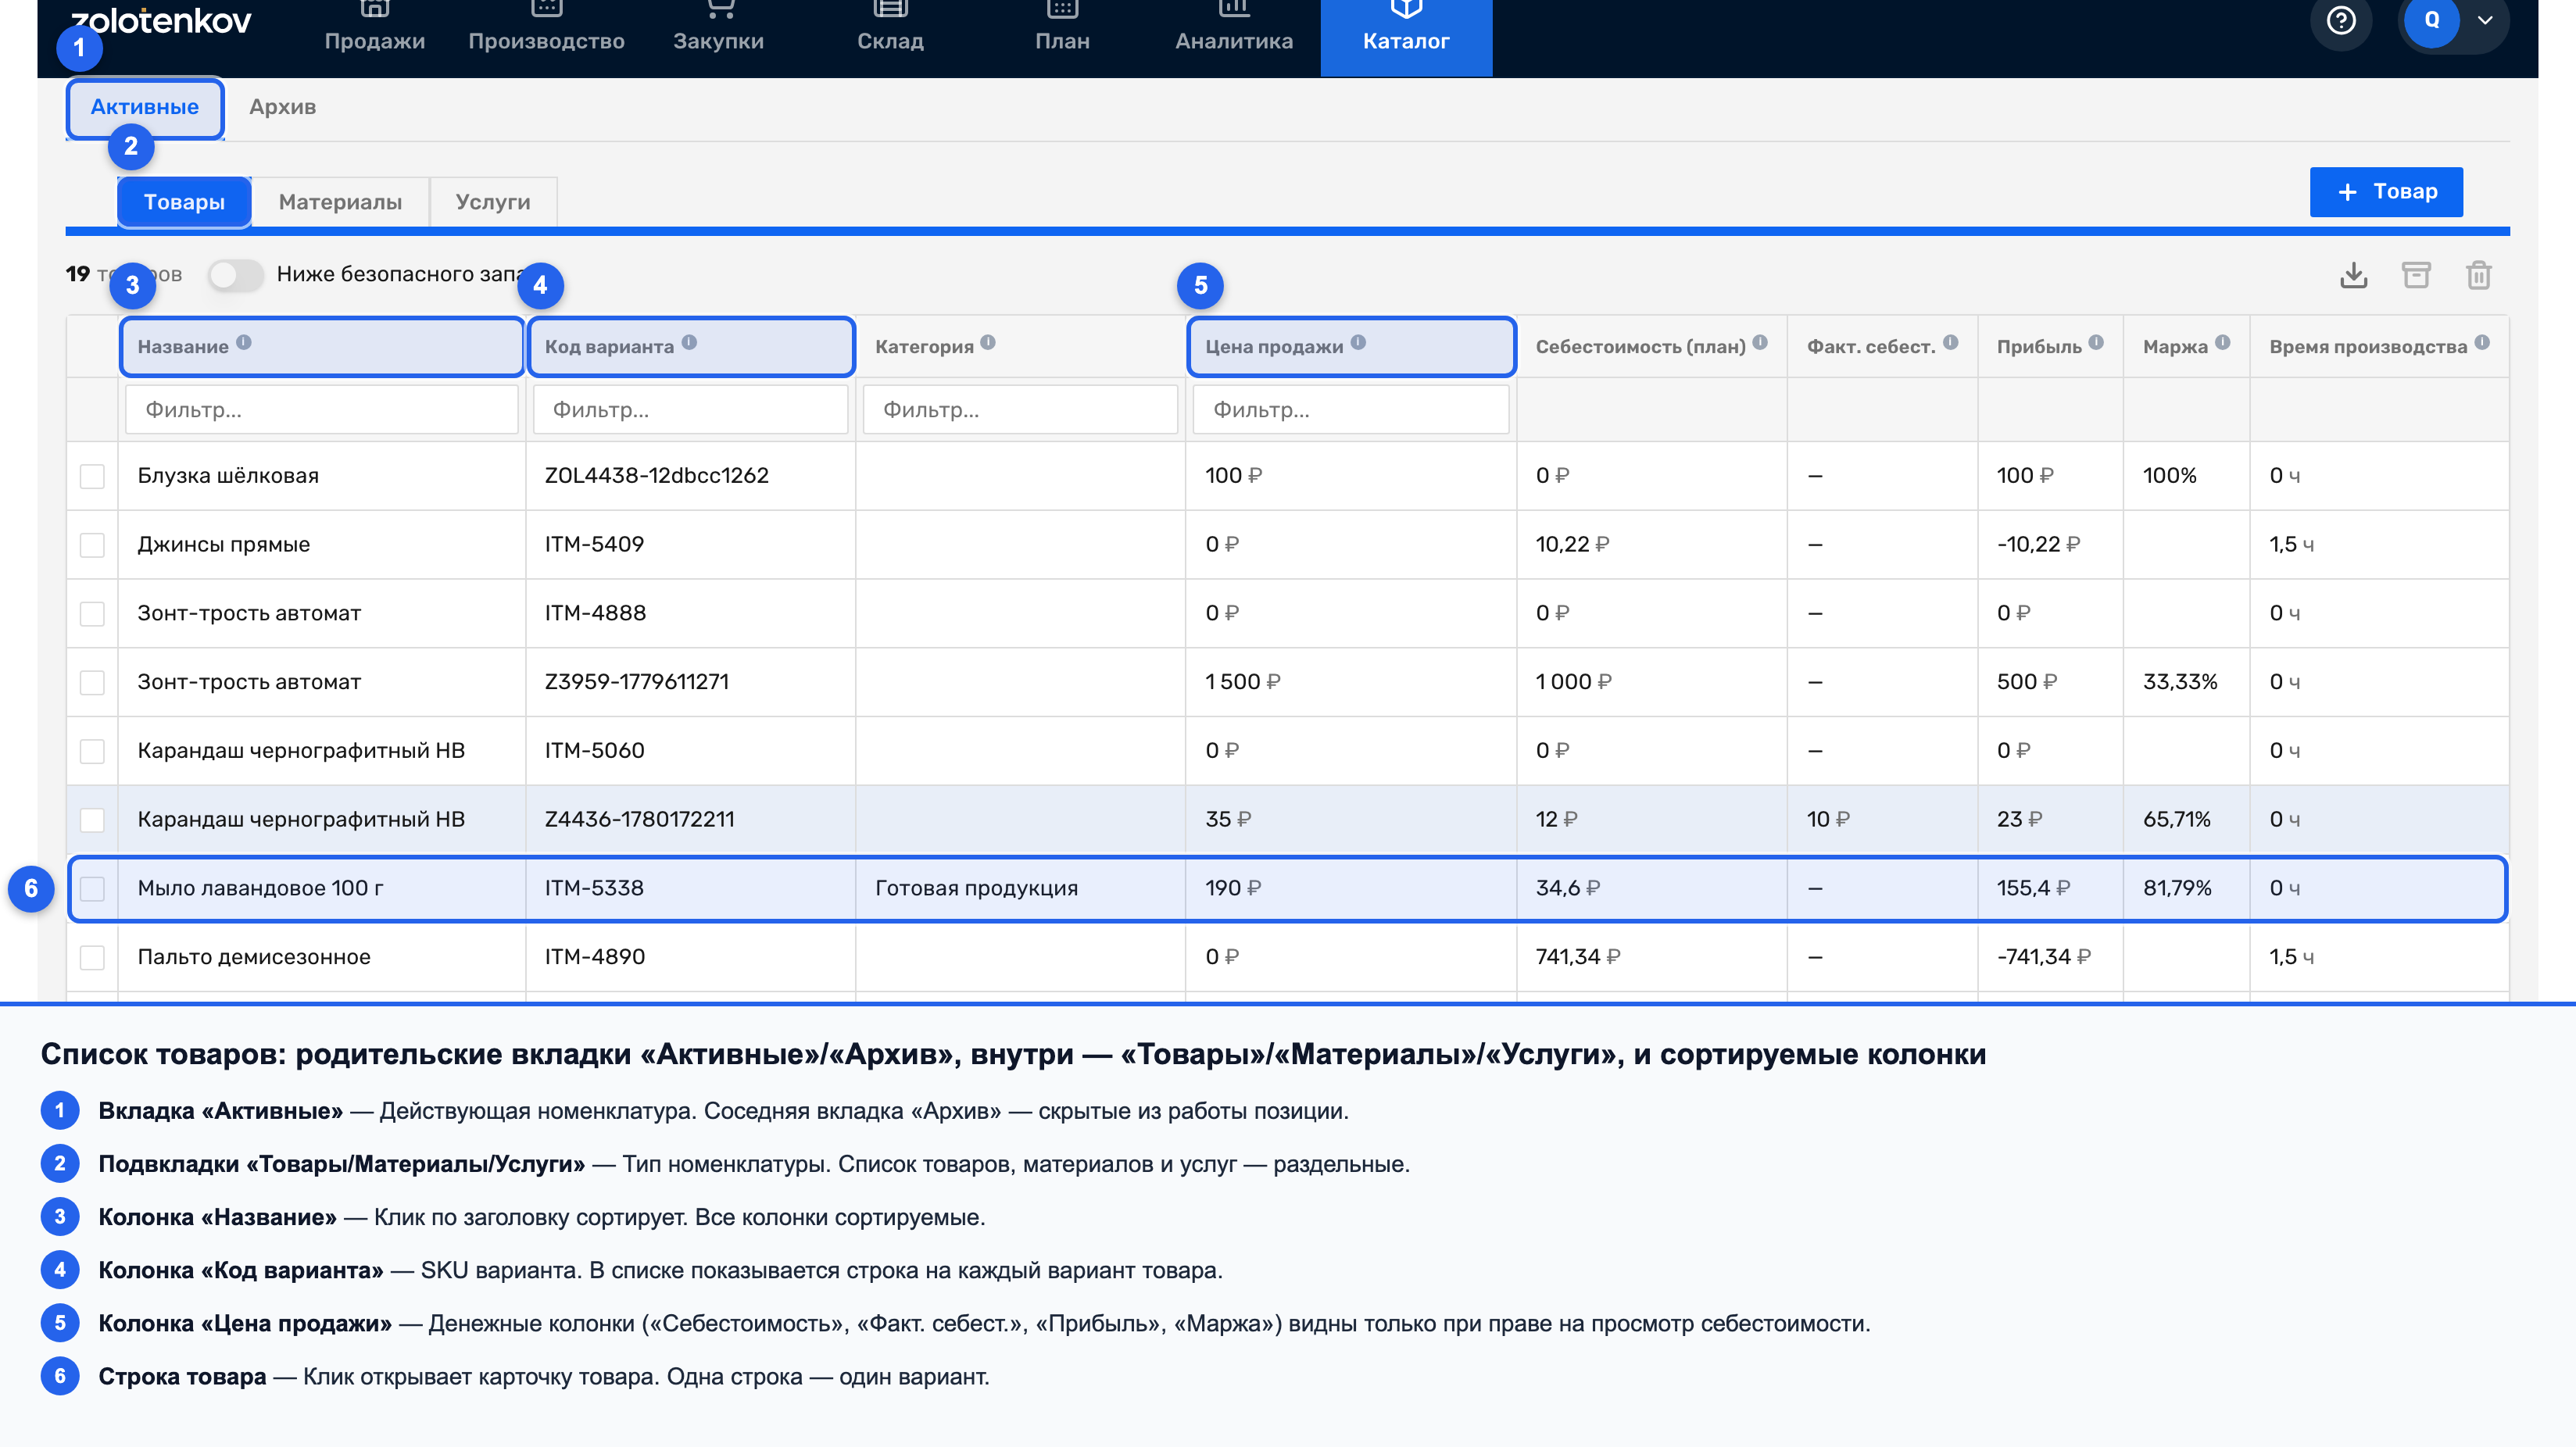The width and height of the screenshot is (2576, 1447).
Task: Check the Мыло лавандовое row checkbox
Action: pyautogui.click(x=92, y=889)
